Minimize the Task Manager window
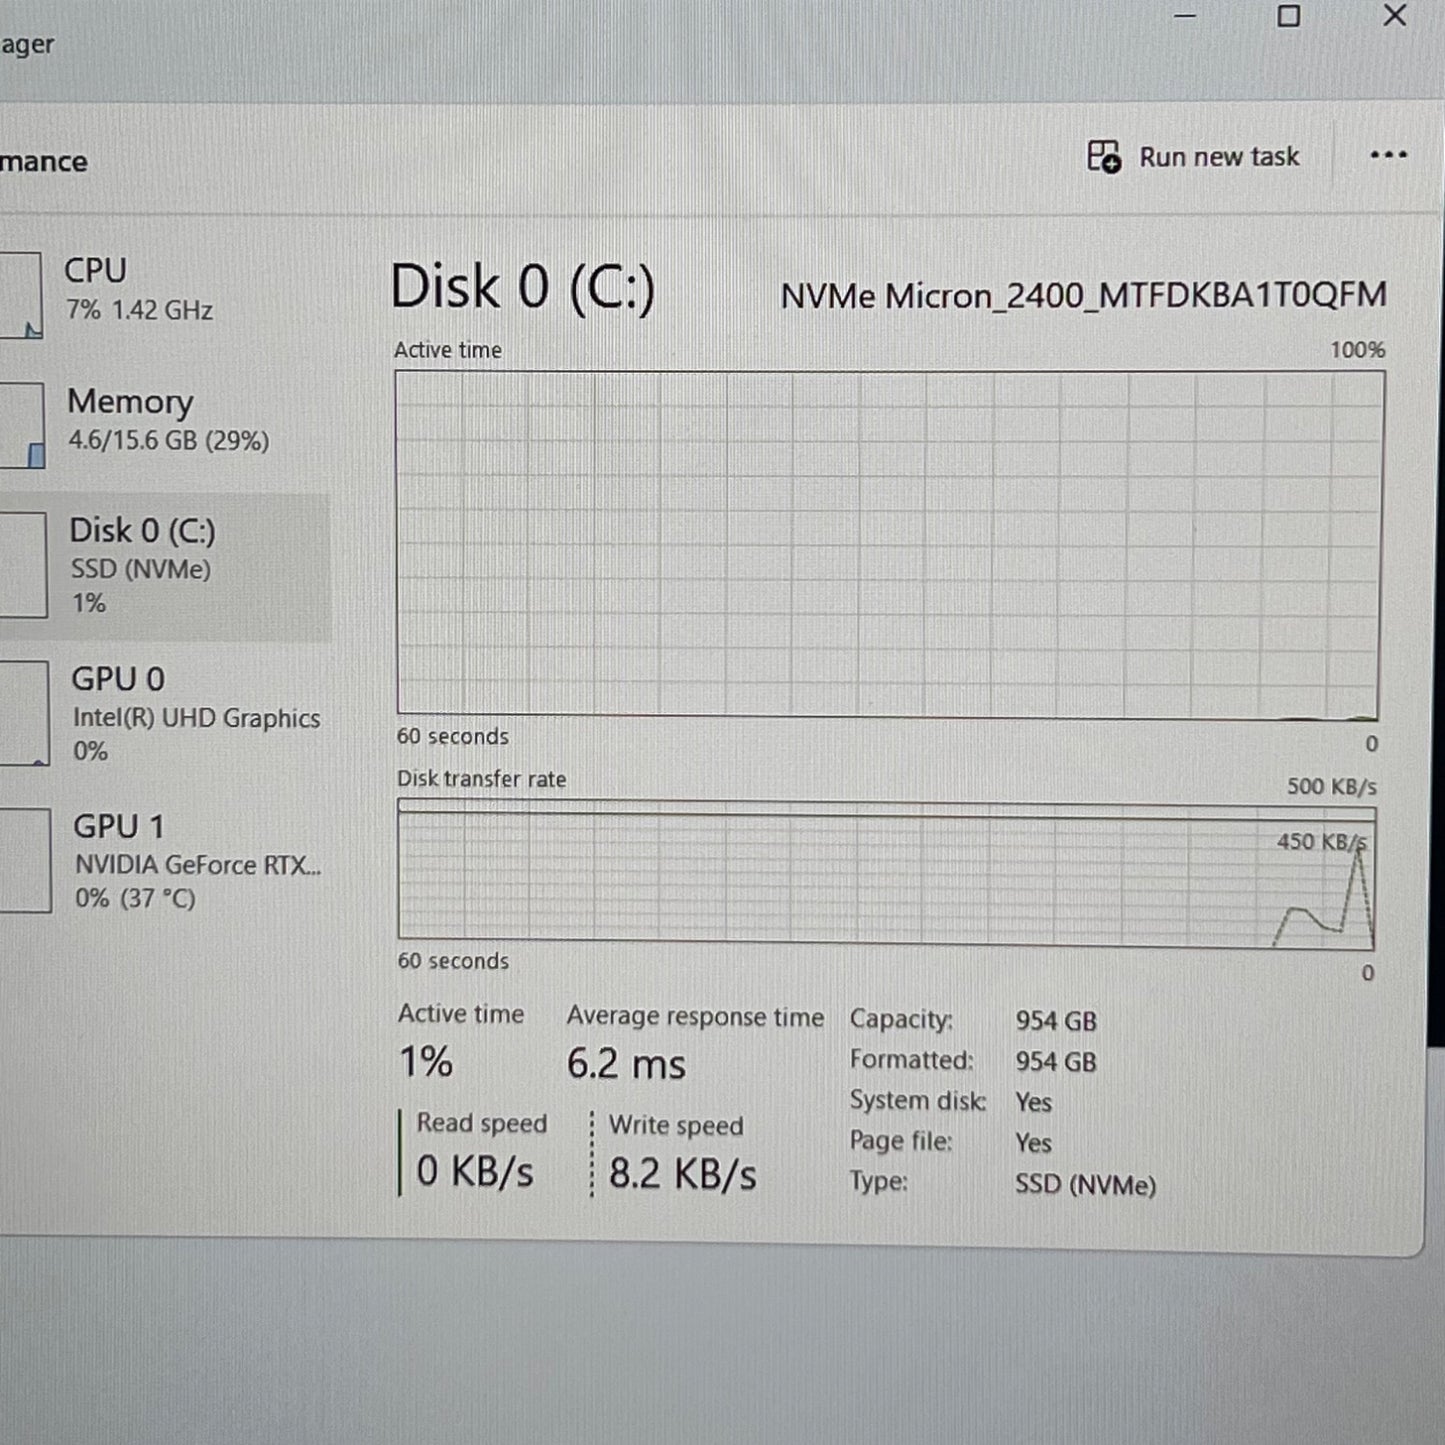 pos(1185,16)
